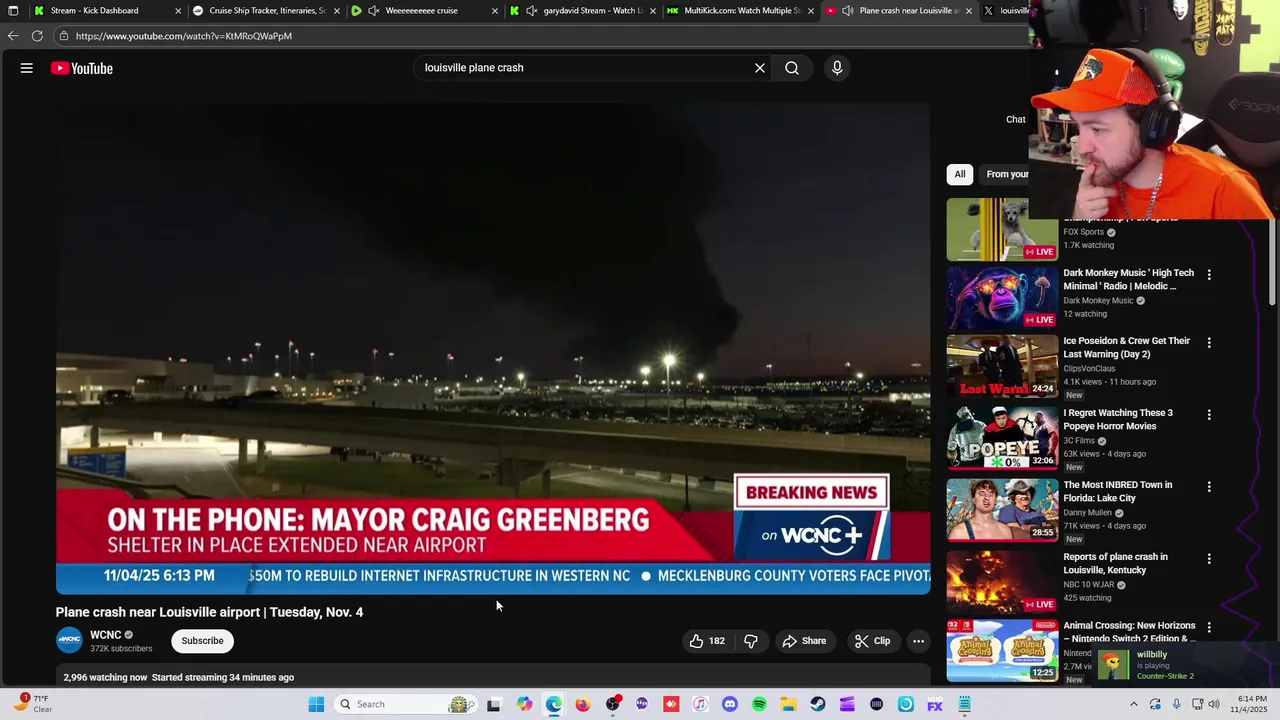Open the FOX Sports live thumbnail
The height and width of the screenshot is (720, 1280).
(x=1002, y=229)
